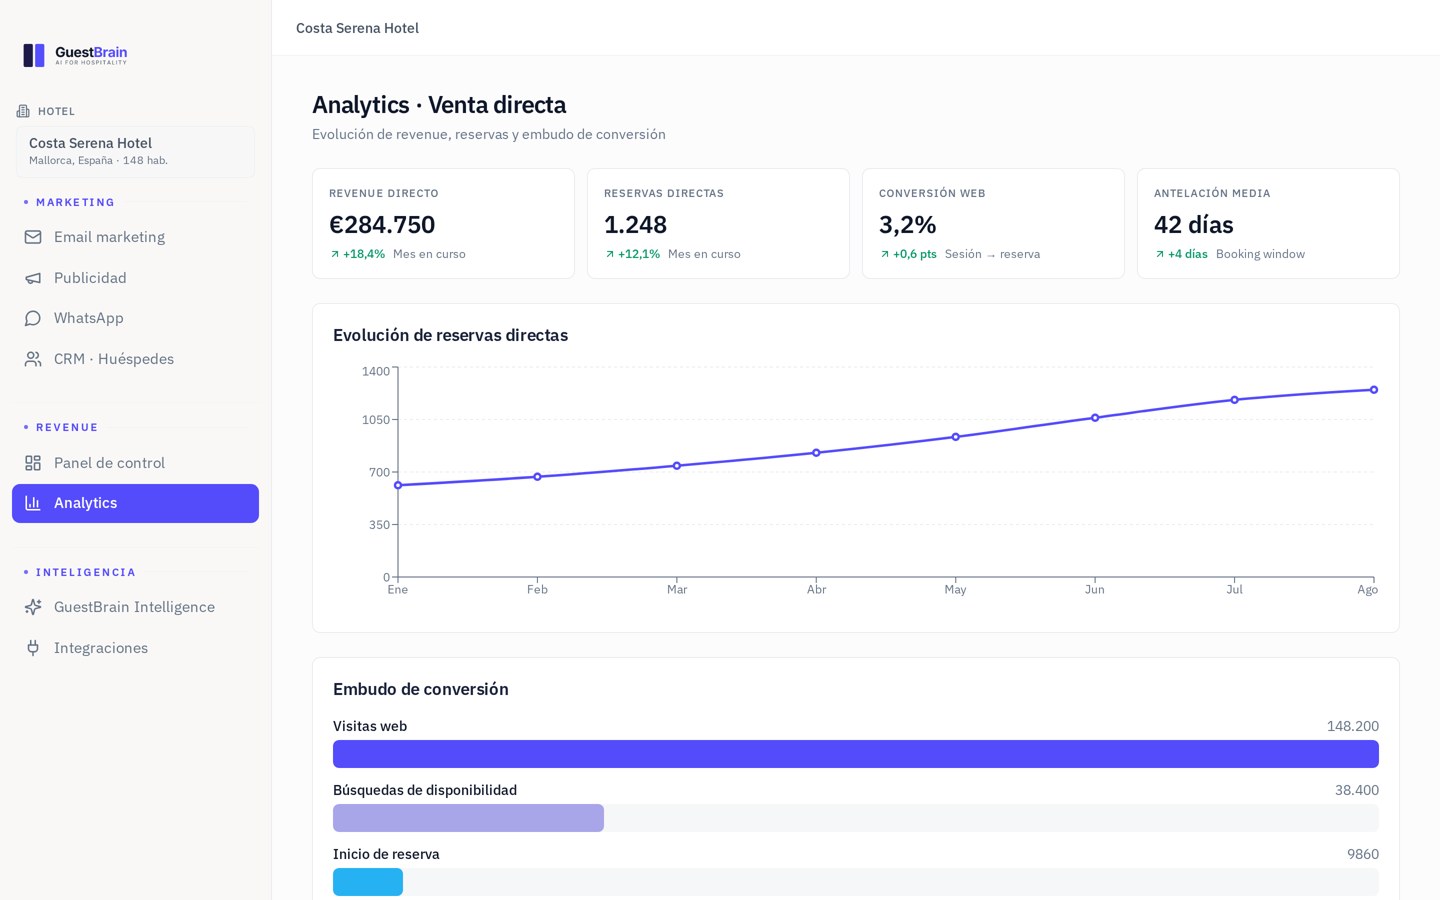Viewport: 1440px width, 900px height.
Task: Click the up arrow beside +4 días
Action: pyautogui.click(x=1160, y=254)
